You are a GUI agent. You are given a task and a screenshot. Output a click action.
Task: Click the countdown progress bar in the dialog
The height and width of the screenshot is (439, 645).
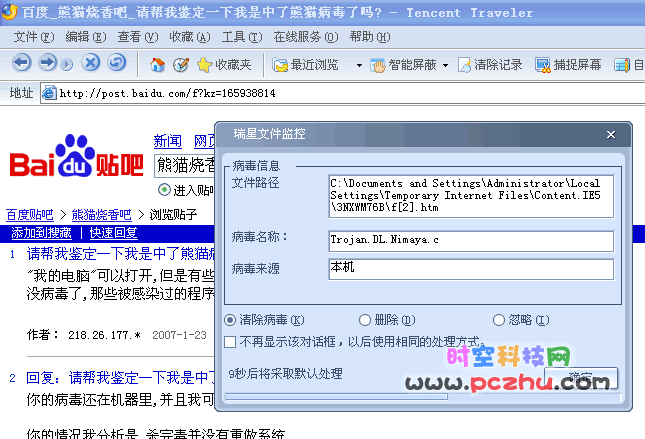click(x=423, y=397)
